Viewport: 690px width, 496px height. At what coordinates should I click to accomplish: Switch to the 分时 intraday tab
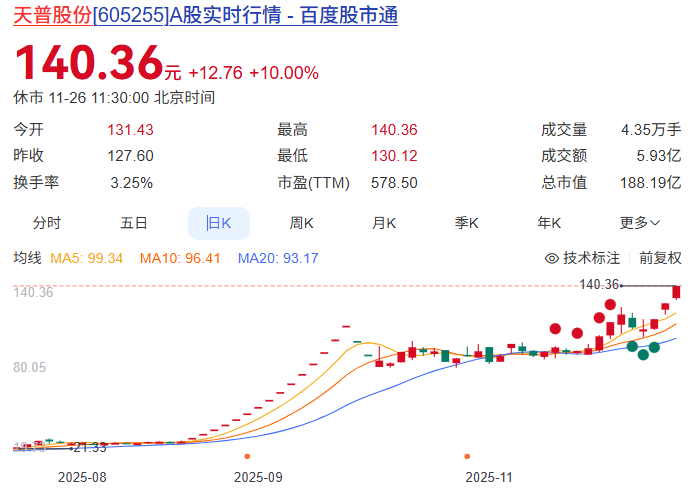point(47,223)
